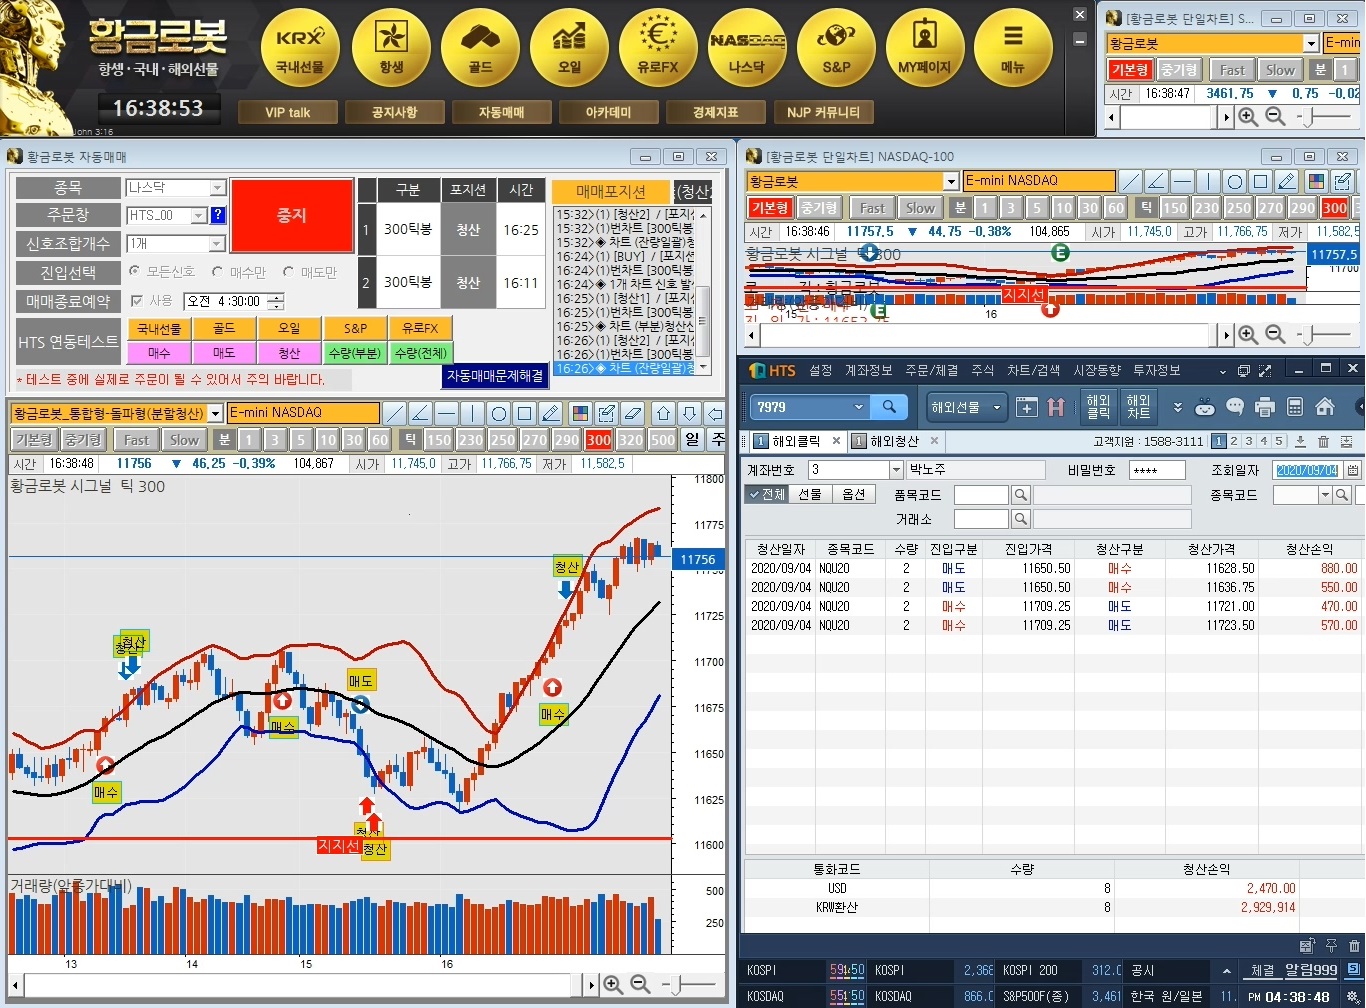Open the calendar picker beside 조회일자 date
This screenshot has width=1366, height=1008.
[1353, 470]
